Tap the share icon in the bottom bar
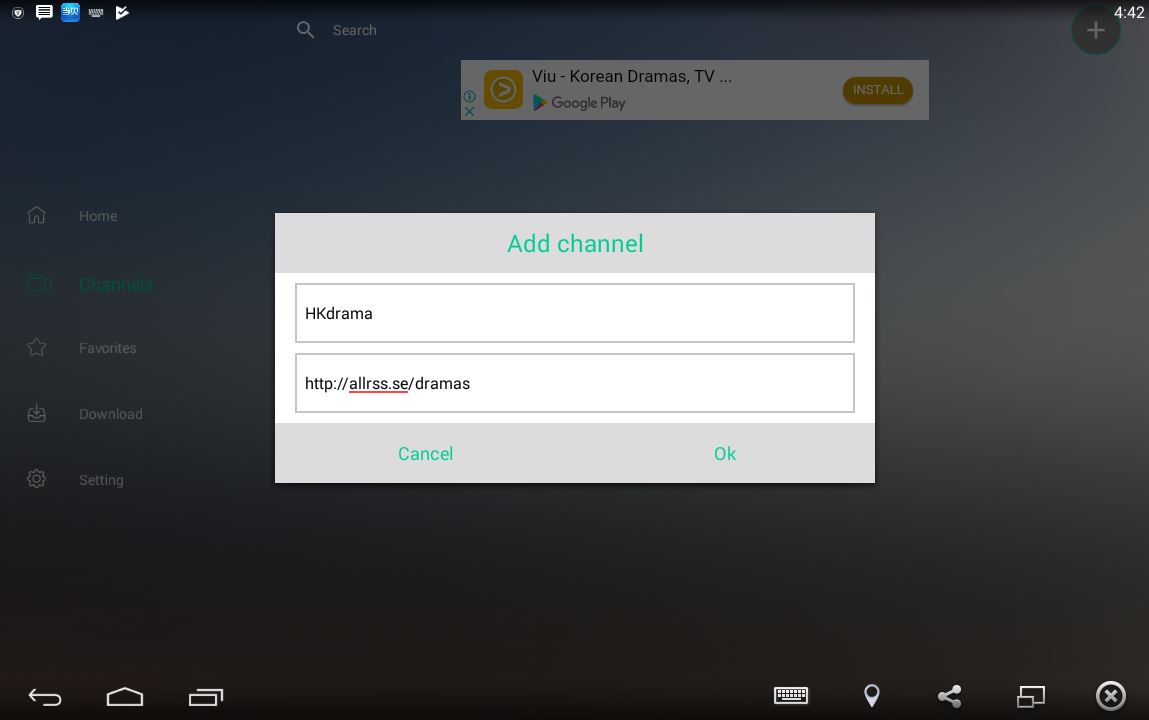This screenshot has height=720, width=1149. (949, 696)
